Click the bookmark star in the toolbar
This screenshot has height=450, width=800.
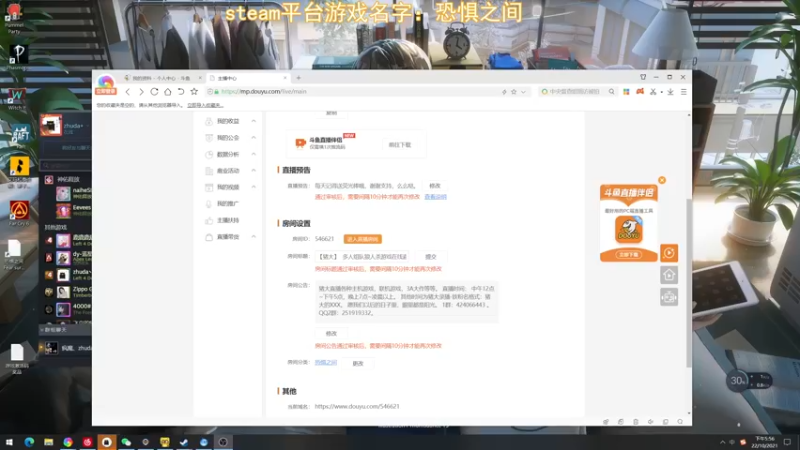click(194, 92)
